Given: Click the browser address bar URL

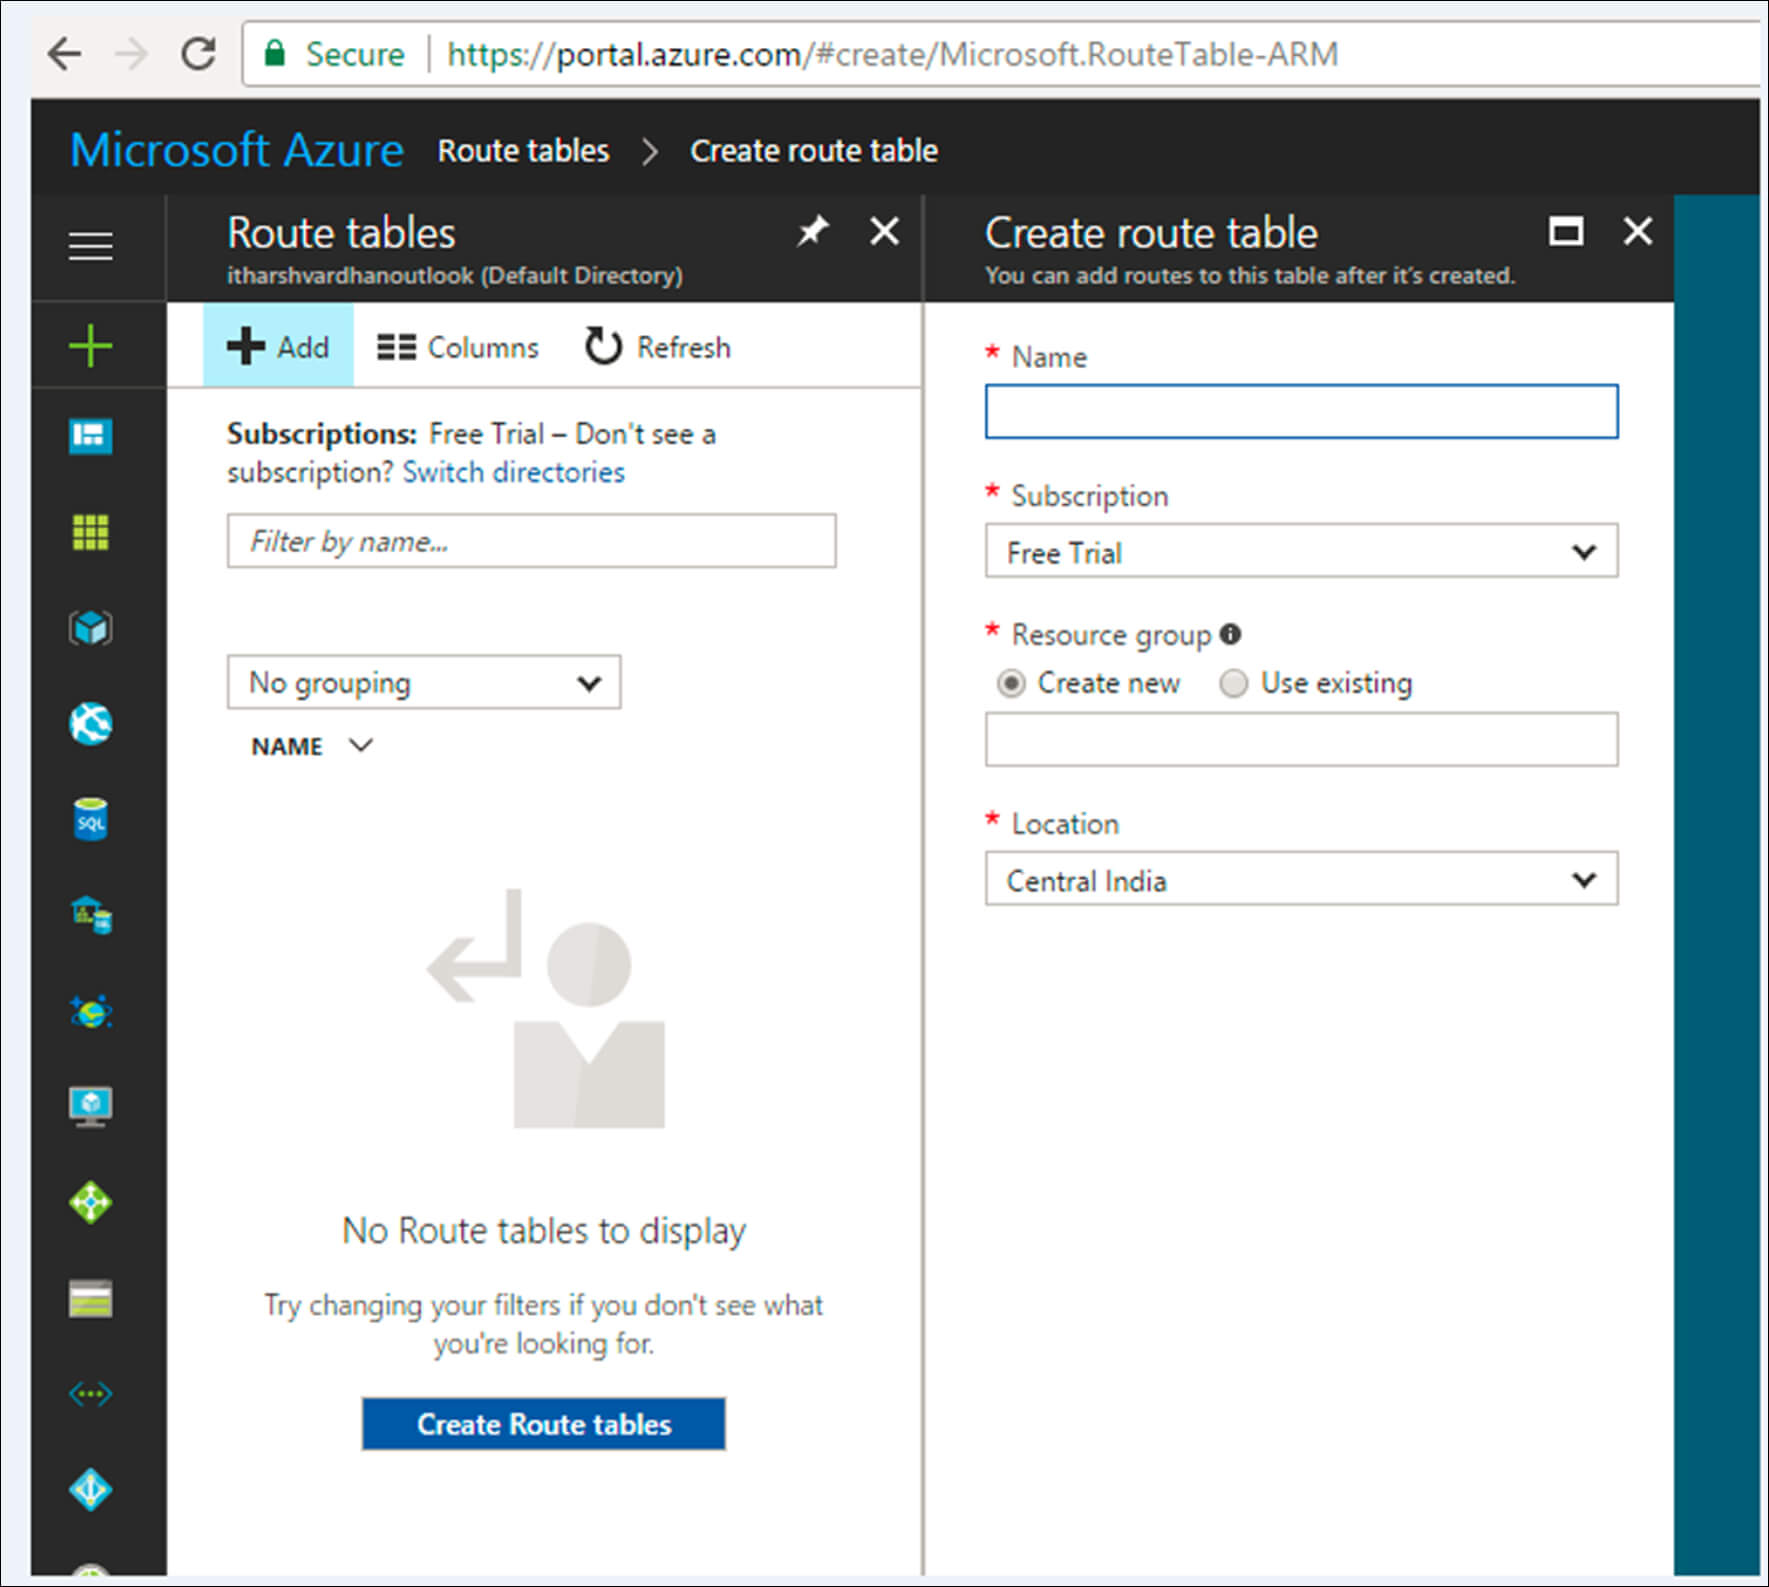Looking at the screenshot, I should coord(892,53).
